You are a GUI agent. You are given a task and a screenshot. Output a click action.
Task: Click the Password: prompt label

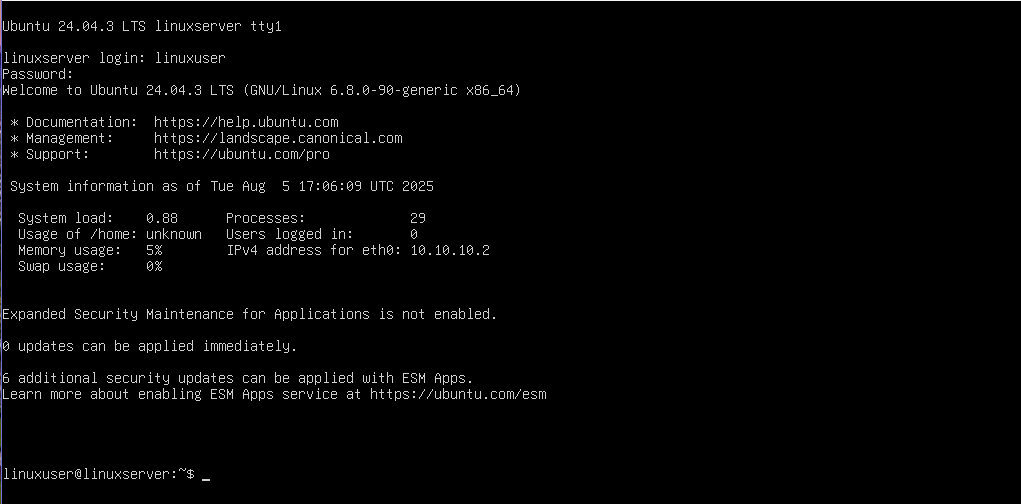point(38,74)
